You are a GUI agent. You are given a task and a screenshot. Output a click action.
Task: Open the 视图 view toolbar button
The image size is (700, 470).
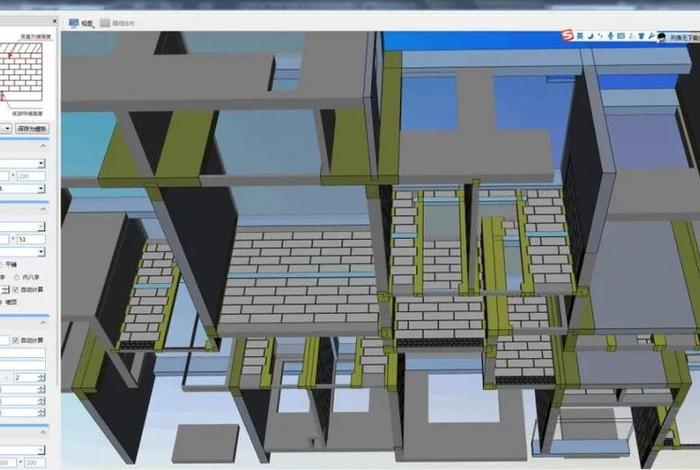point(81,23)
